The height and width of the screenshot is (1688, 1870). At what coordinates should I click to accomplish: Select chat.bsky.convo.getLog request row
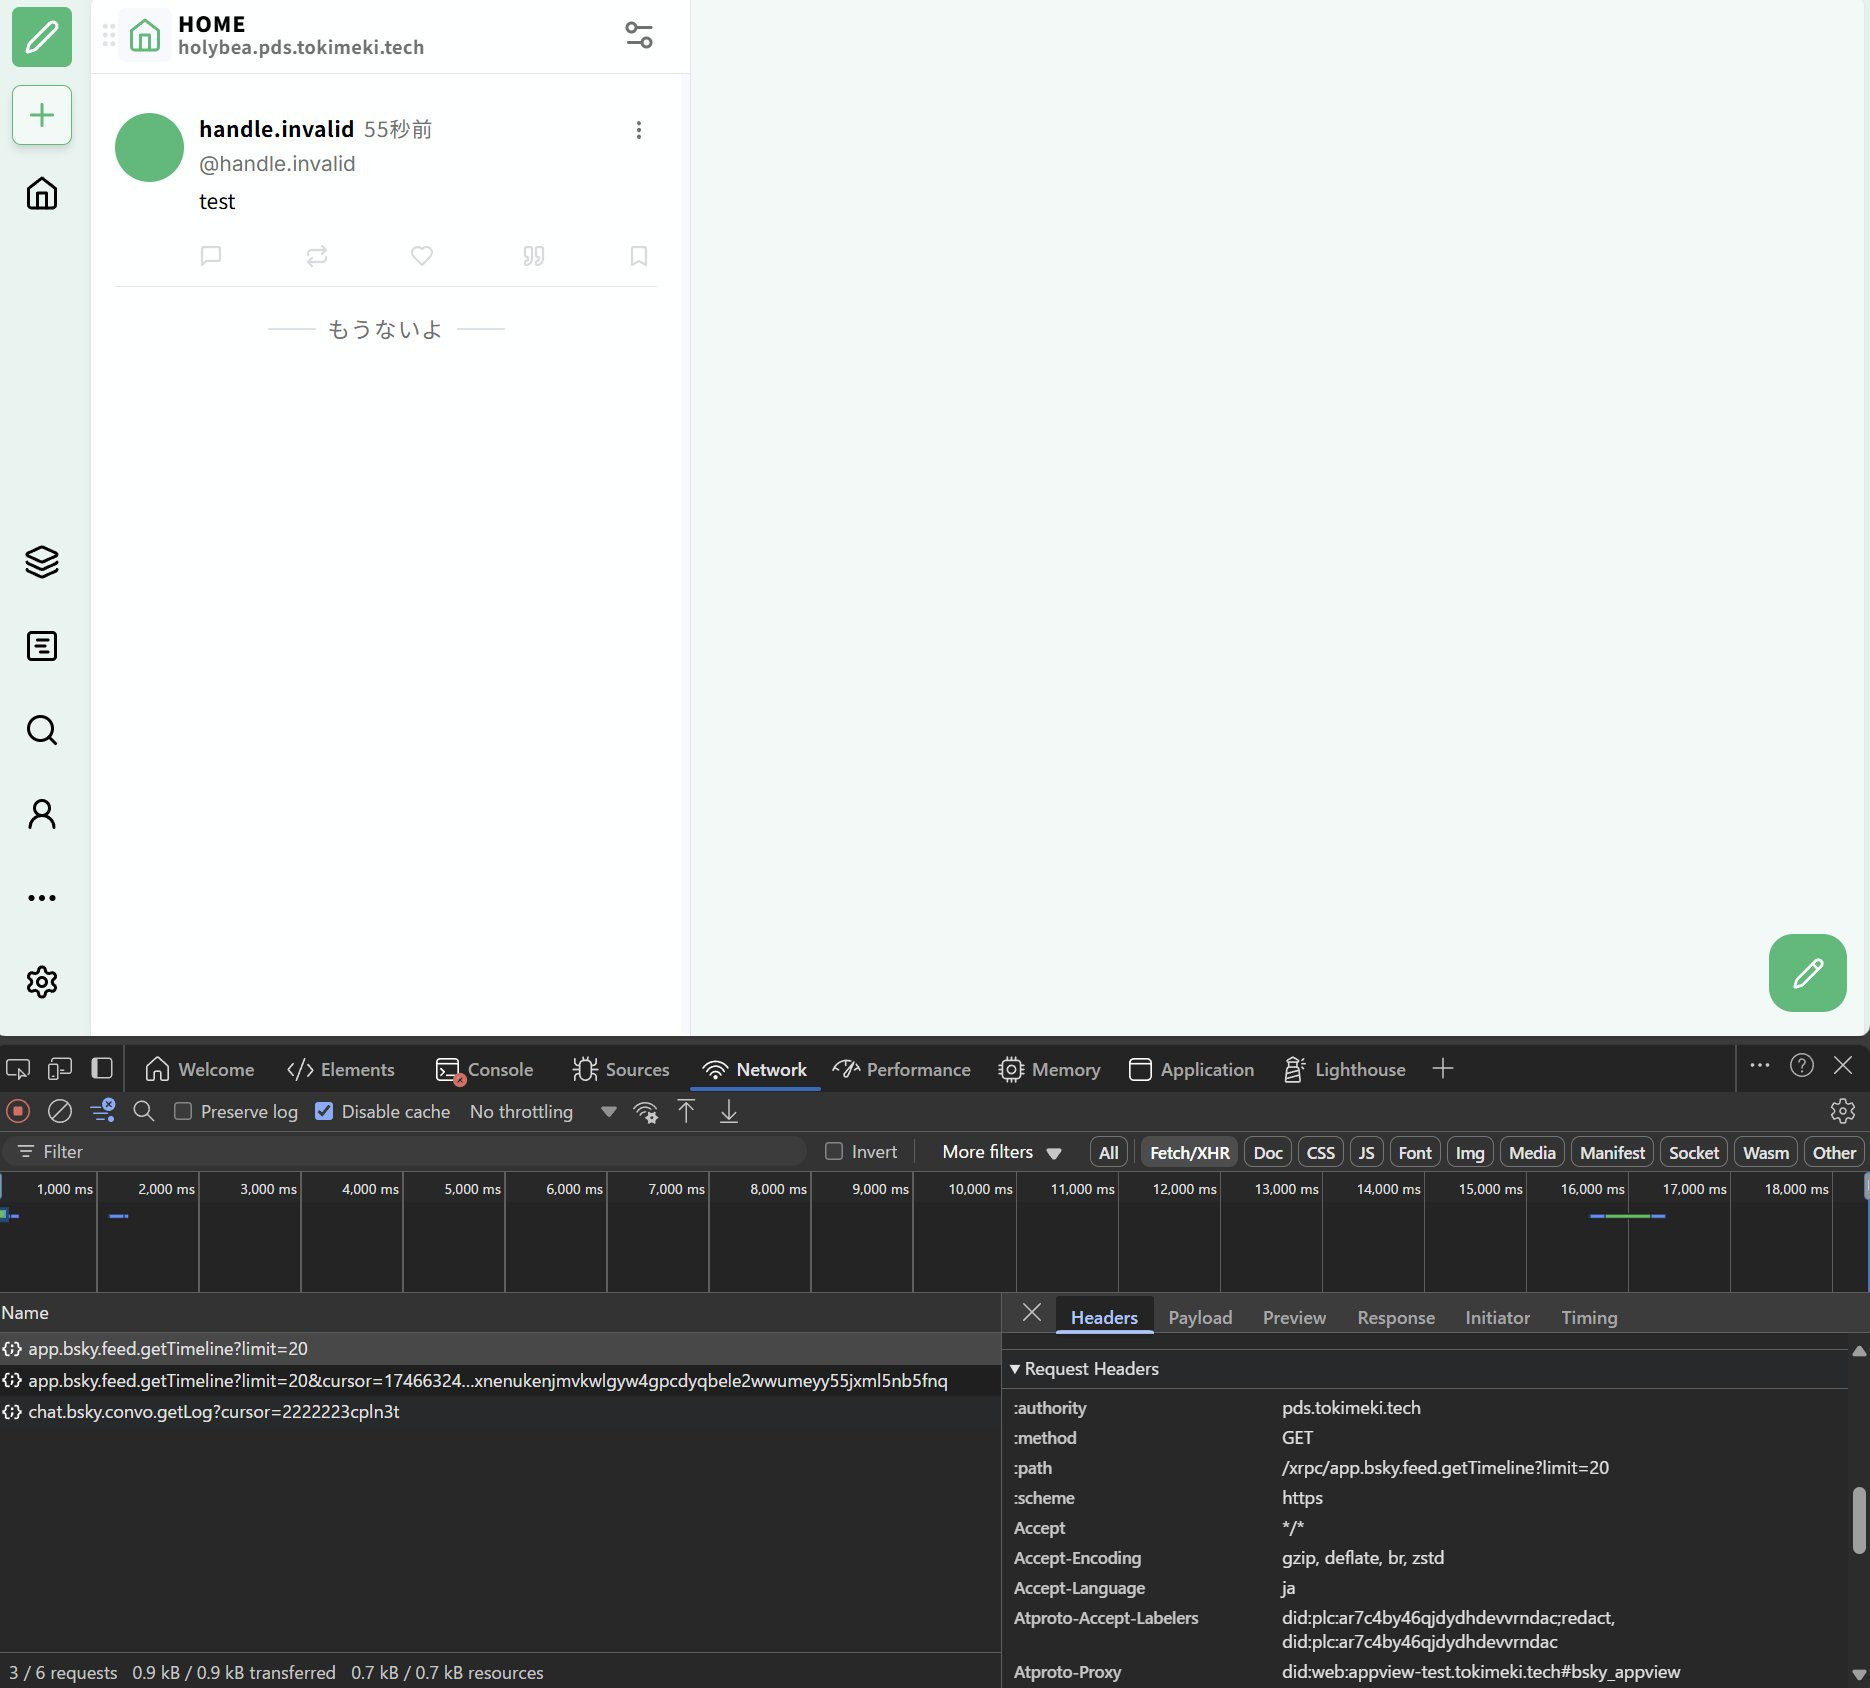500,1411
